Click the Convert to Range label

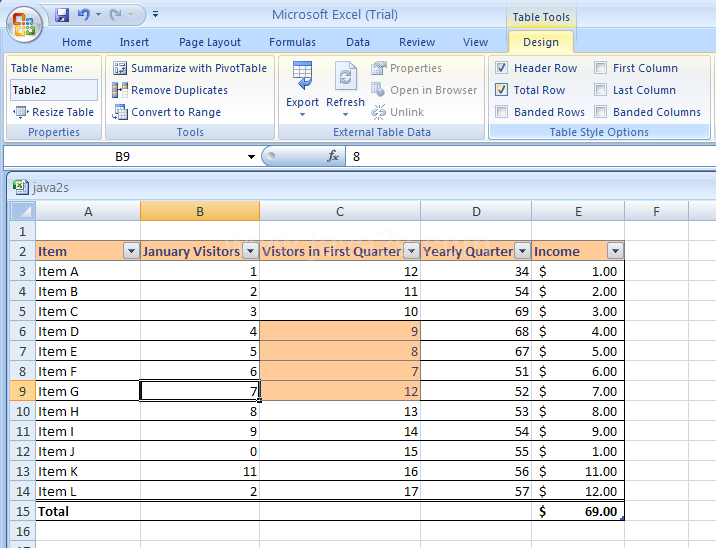(176, 112)
